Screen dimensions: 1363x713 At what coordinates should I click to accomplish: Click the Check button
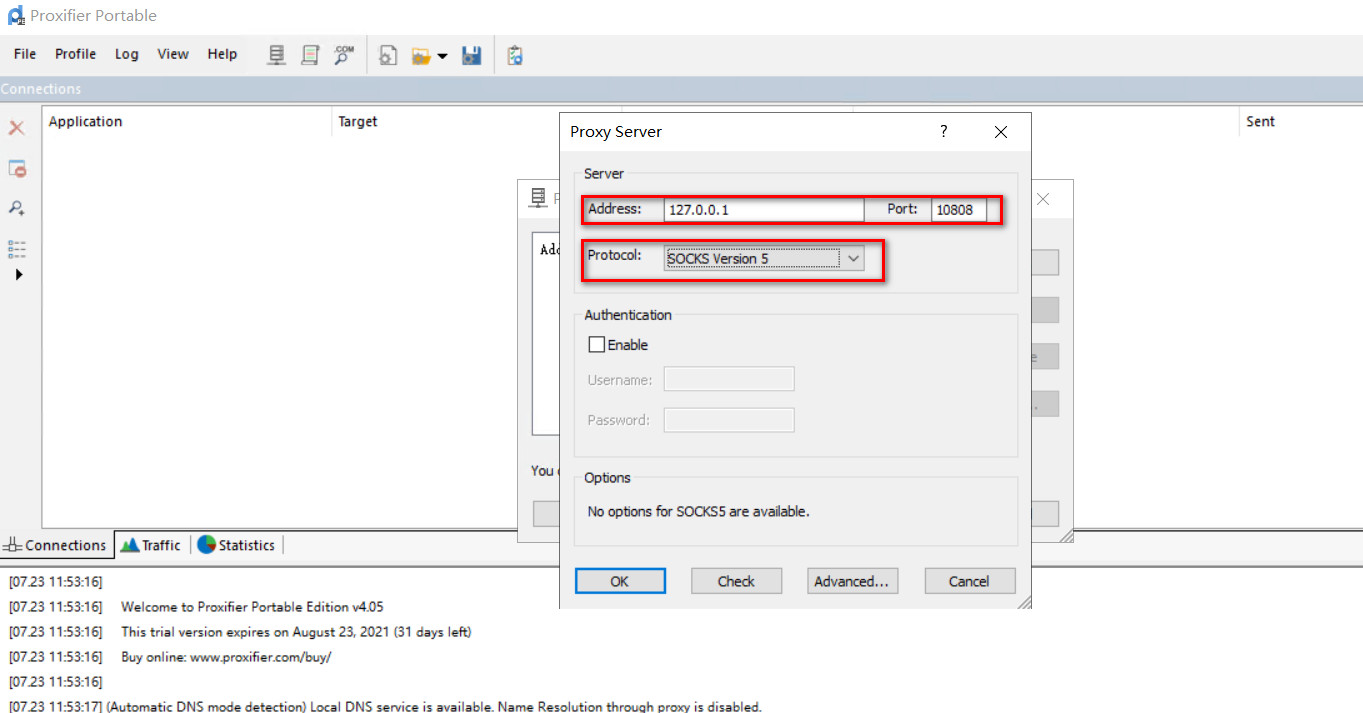(x=736, y=581)
